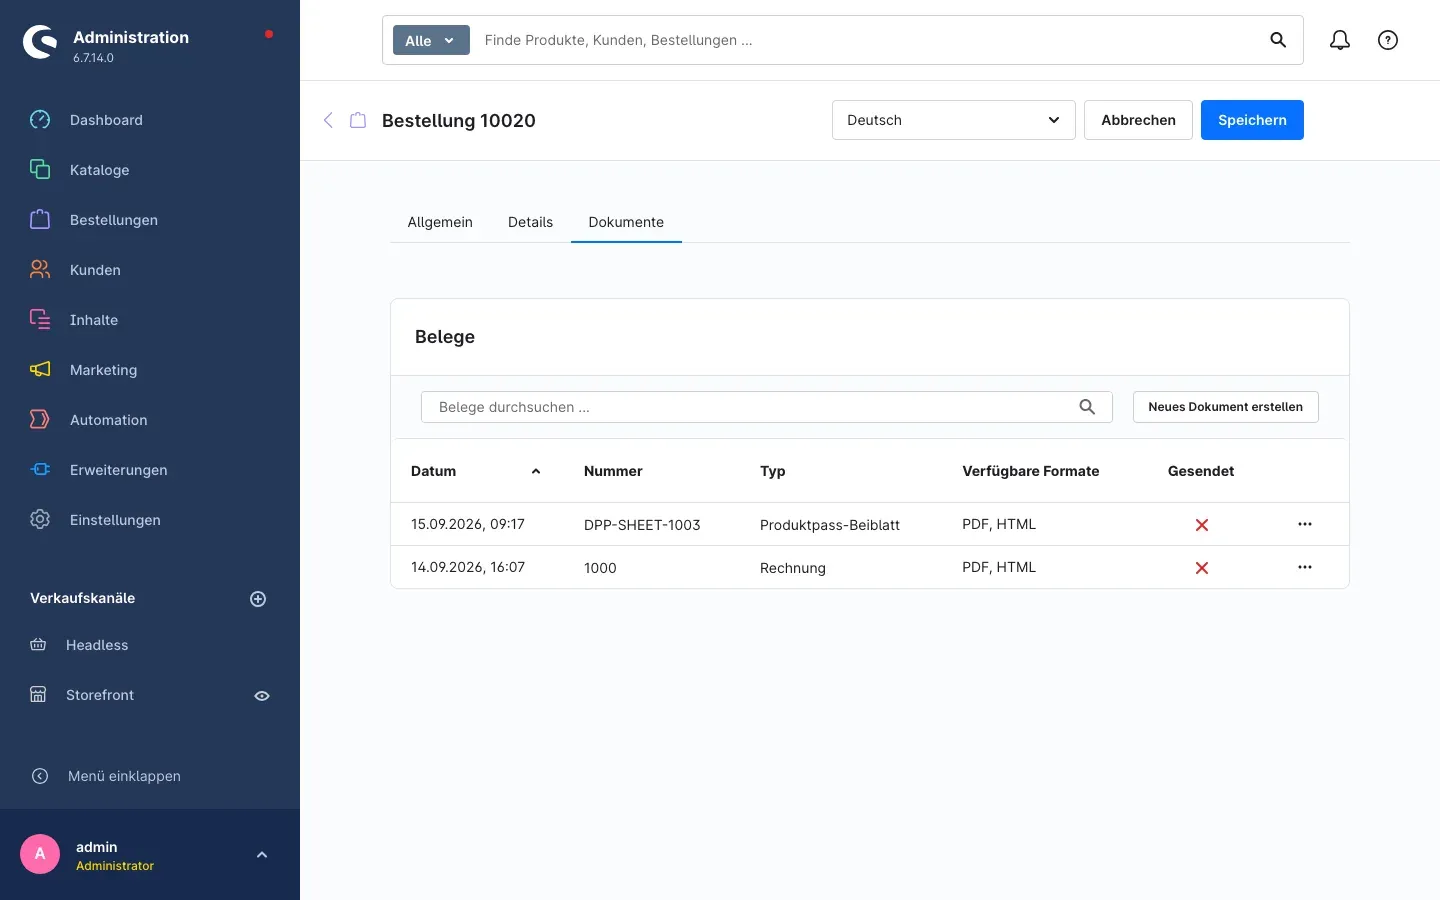1440x900 pixels.
Task: Click the magnifier in Belege search
Action: [1087, 407]
